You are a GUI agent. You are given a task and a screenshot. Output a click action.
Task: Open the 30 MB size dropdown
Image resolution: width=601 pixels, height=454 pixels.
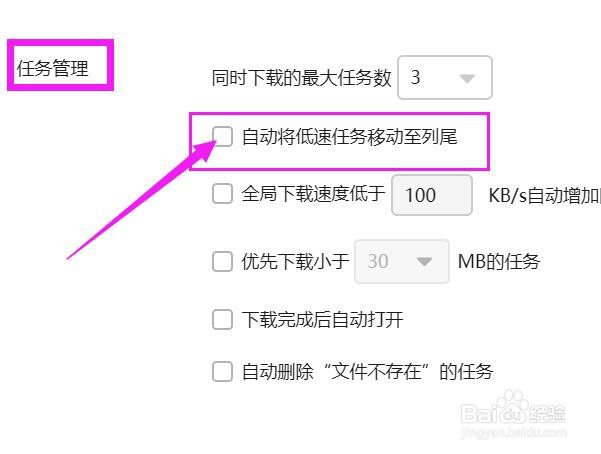pos(402,262)
